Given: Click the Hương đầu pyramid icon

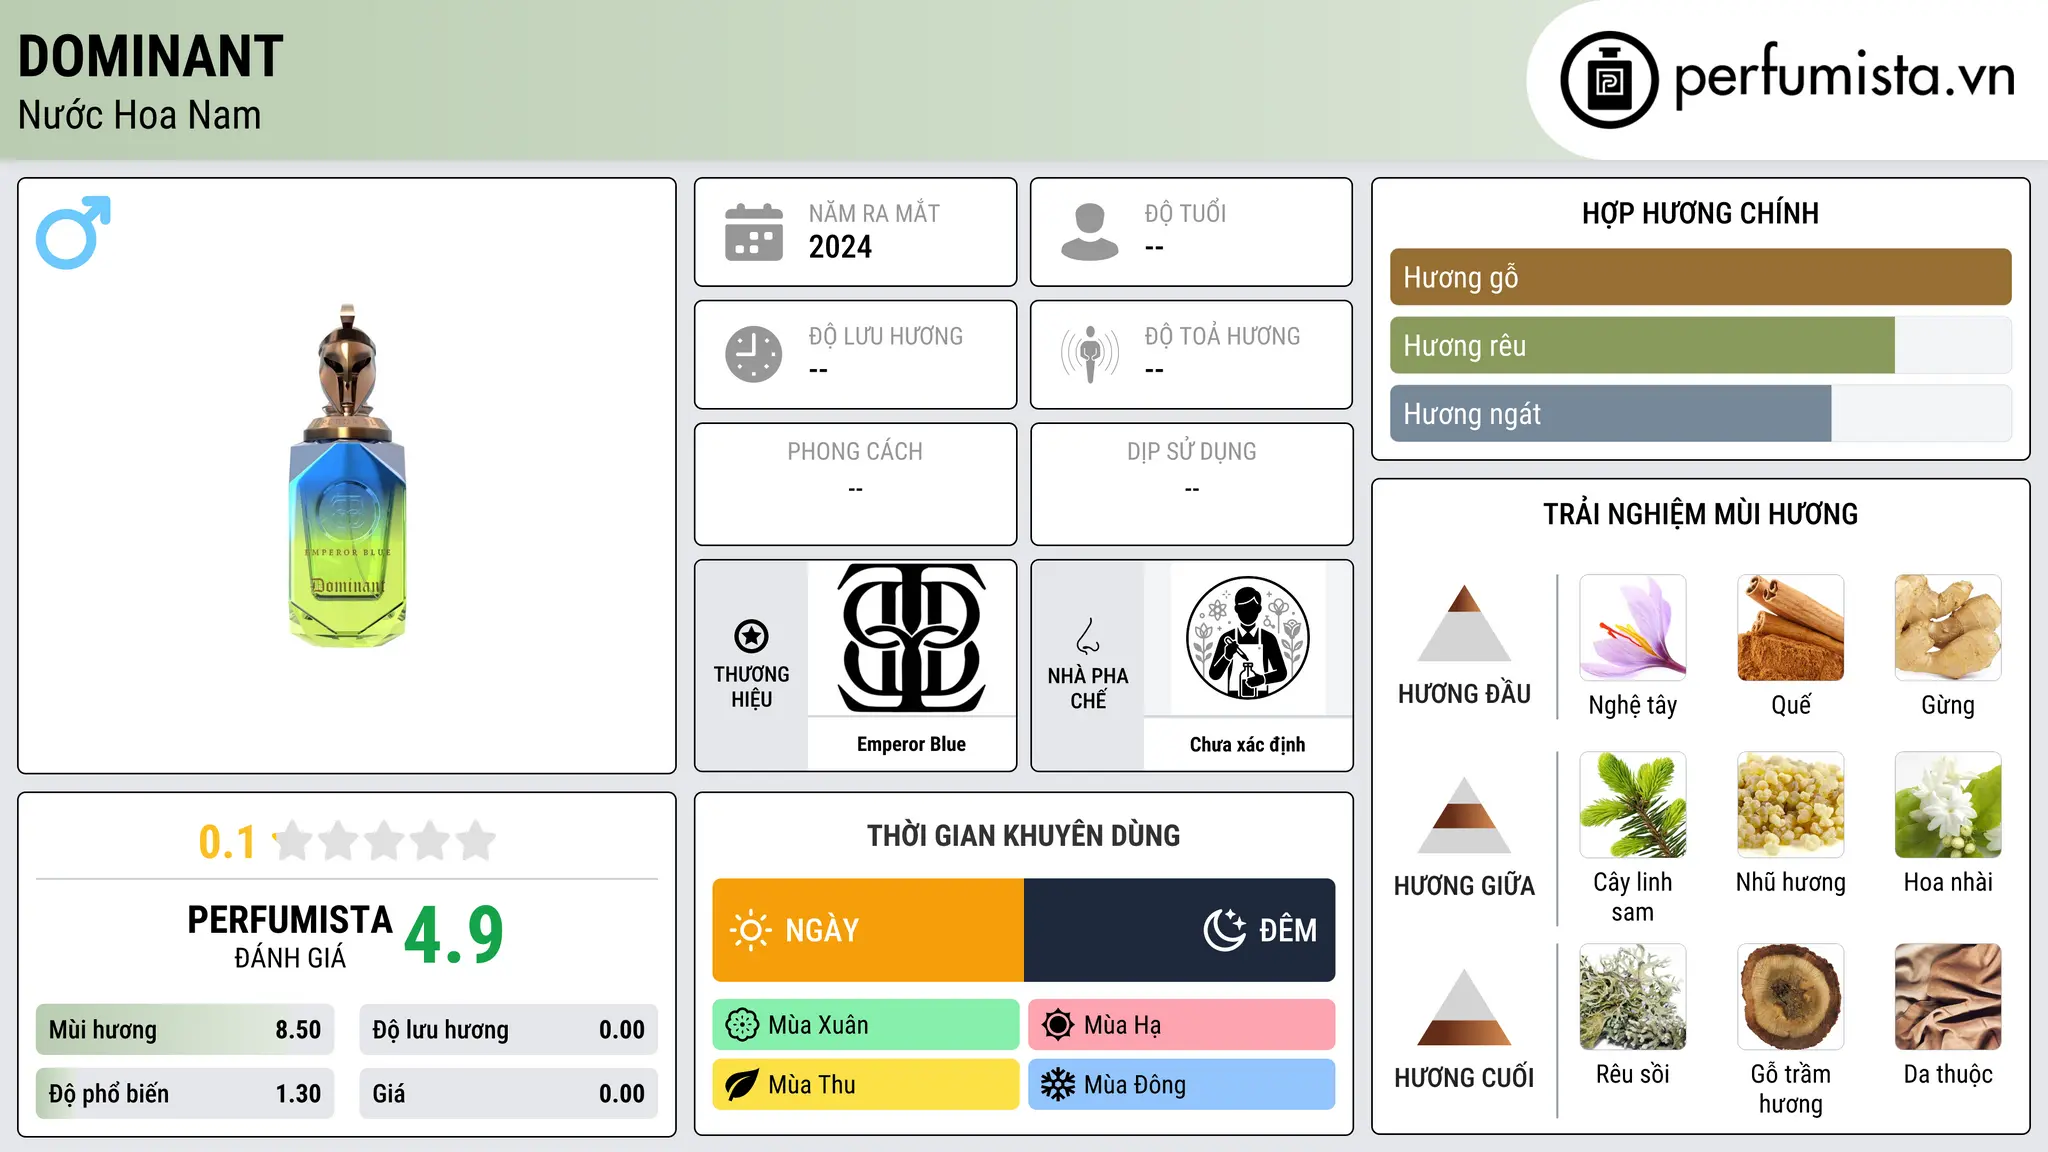Looking at the screenshot, I should click(1464, 623).
